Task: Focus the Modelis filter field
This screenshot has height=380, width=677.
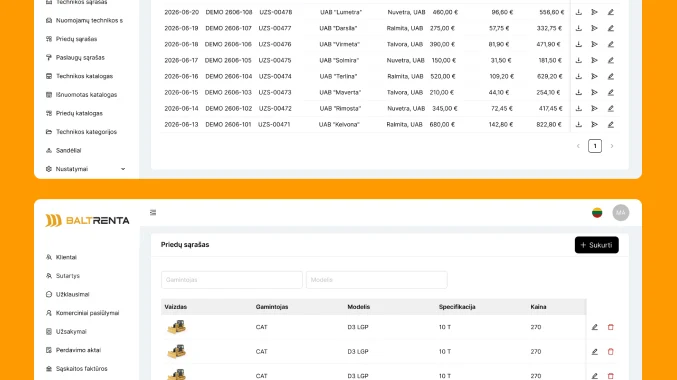Action: tap(377, 280)
